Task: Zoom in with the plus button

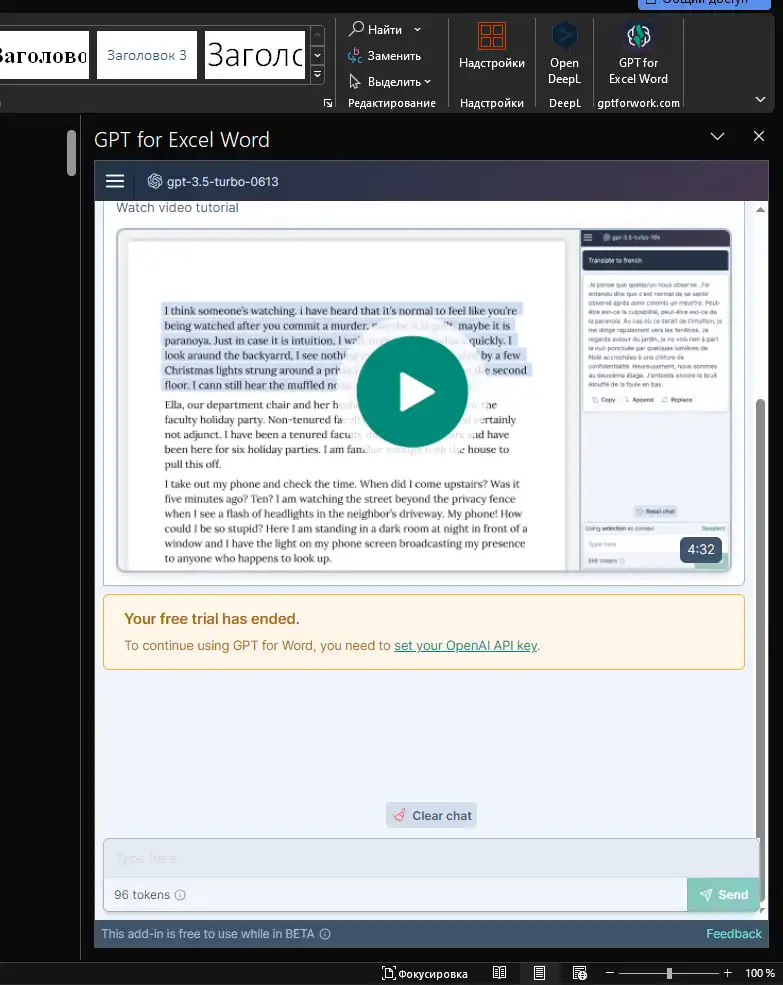Action: click(727, 973)
